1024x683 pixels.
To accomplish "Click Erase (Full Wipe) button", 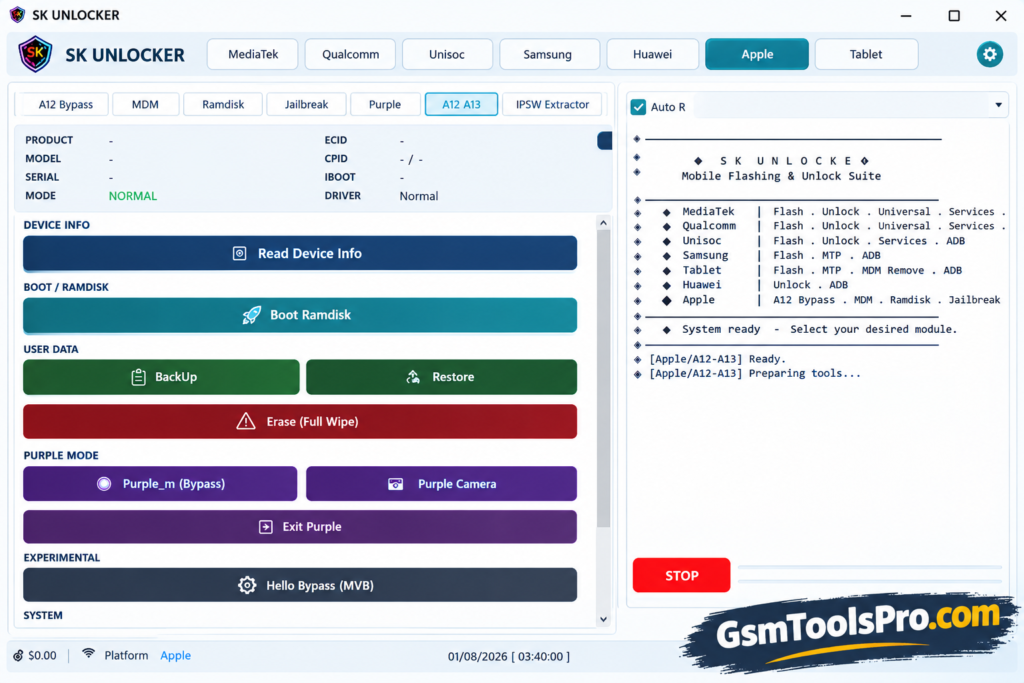I will [x=300, y=421].
